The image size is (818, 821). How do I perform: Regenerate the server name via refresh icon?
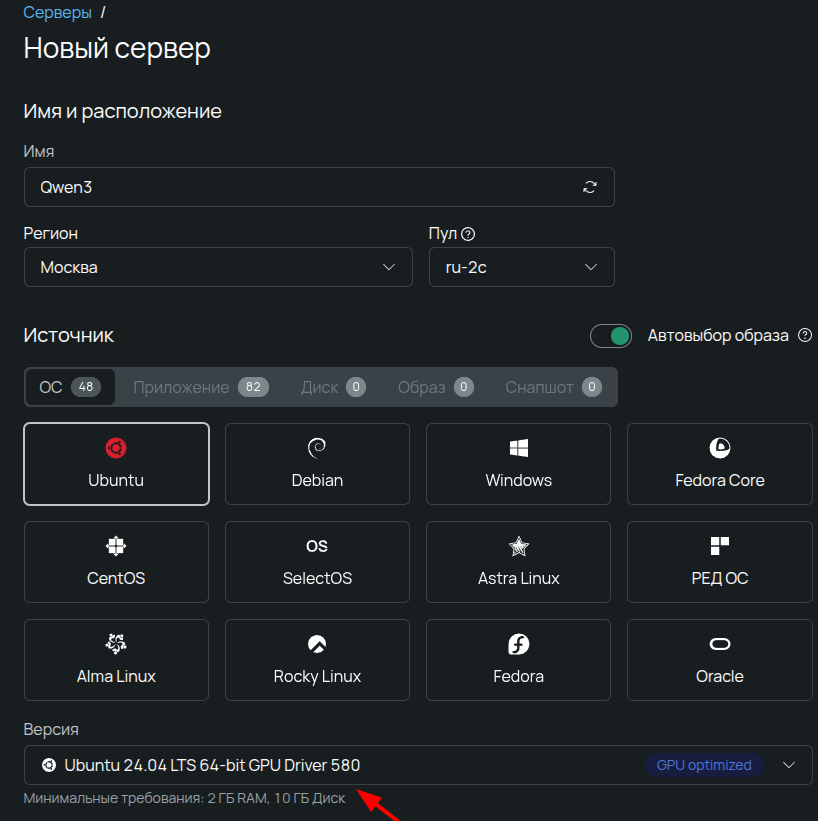click(x=592, y=187)
